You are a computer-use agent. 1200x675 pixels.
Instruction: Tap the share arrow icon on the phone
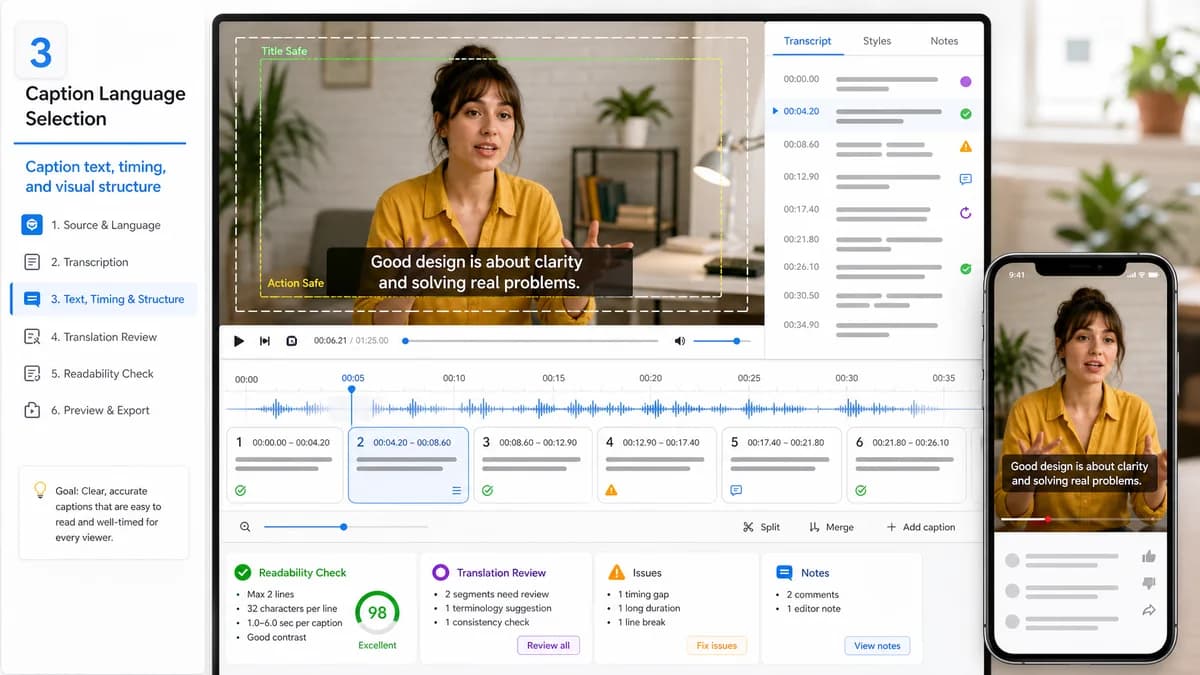(1149, 610)
